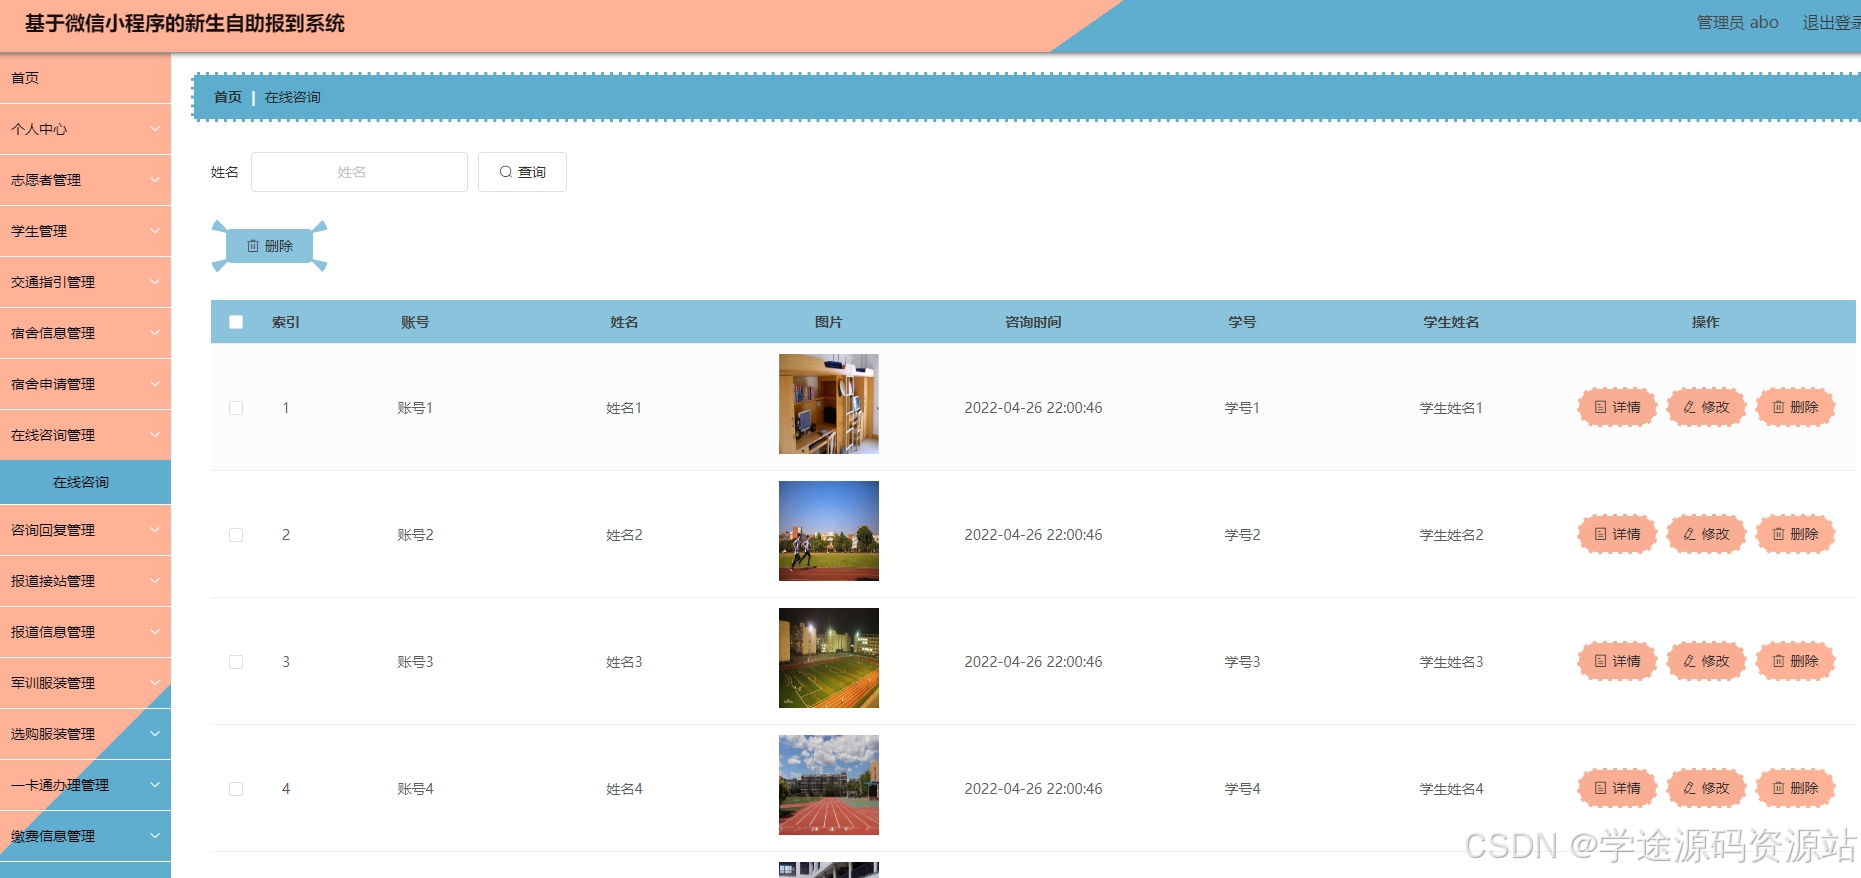Viewport: 1861px width, 878px height.
Task: Open 详情 for row 账号2
Action: pos(1617,534)
